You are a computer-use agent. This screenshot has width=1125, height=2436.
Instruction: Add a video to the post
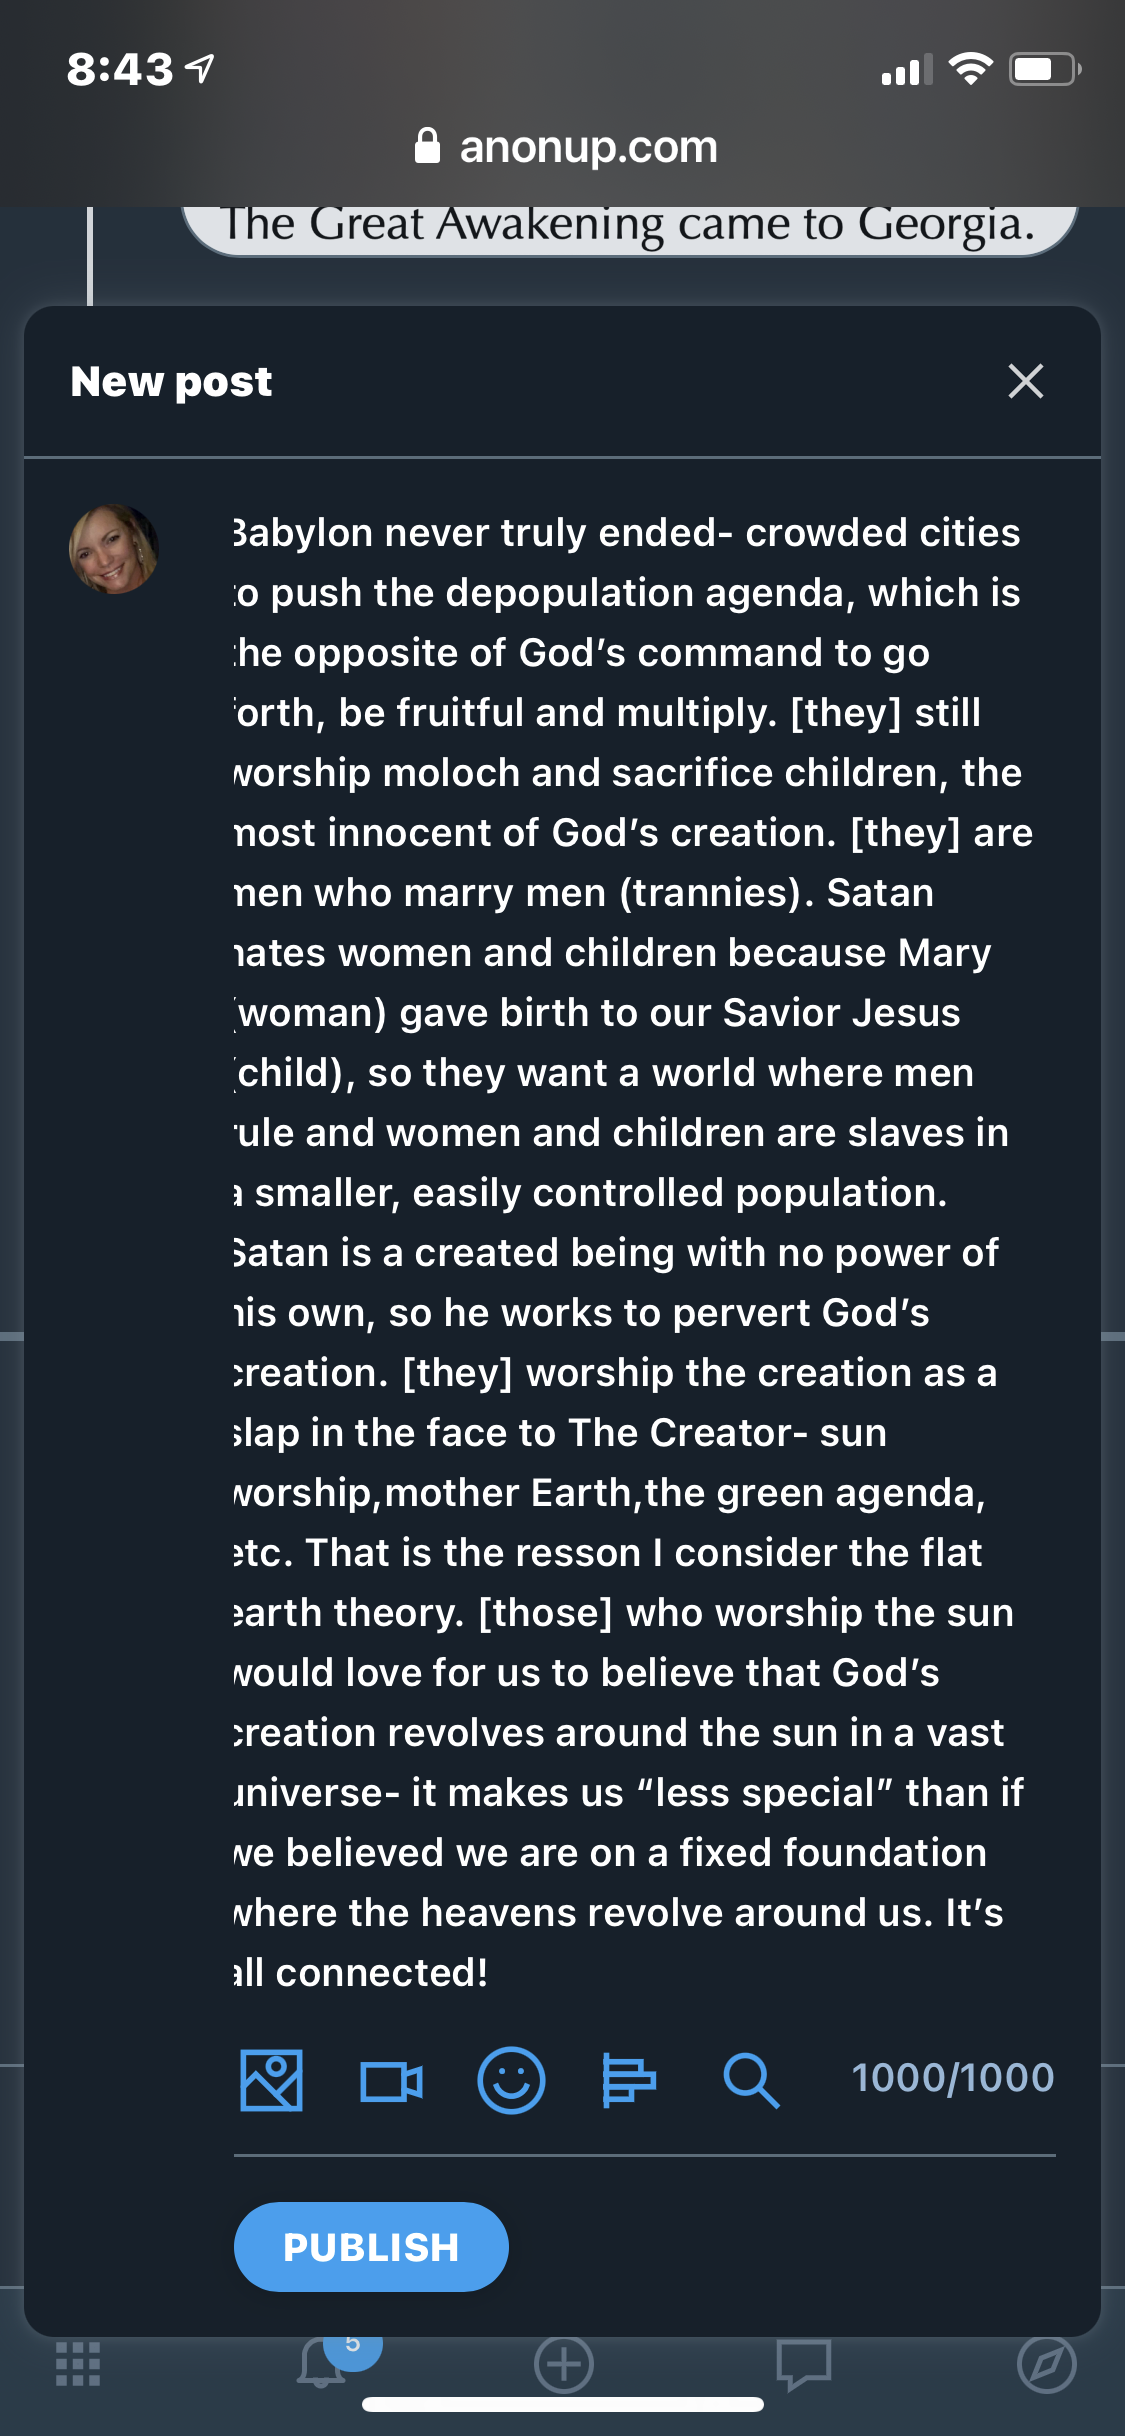coord(391,2082)
